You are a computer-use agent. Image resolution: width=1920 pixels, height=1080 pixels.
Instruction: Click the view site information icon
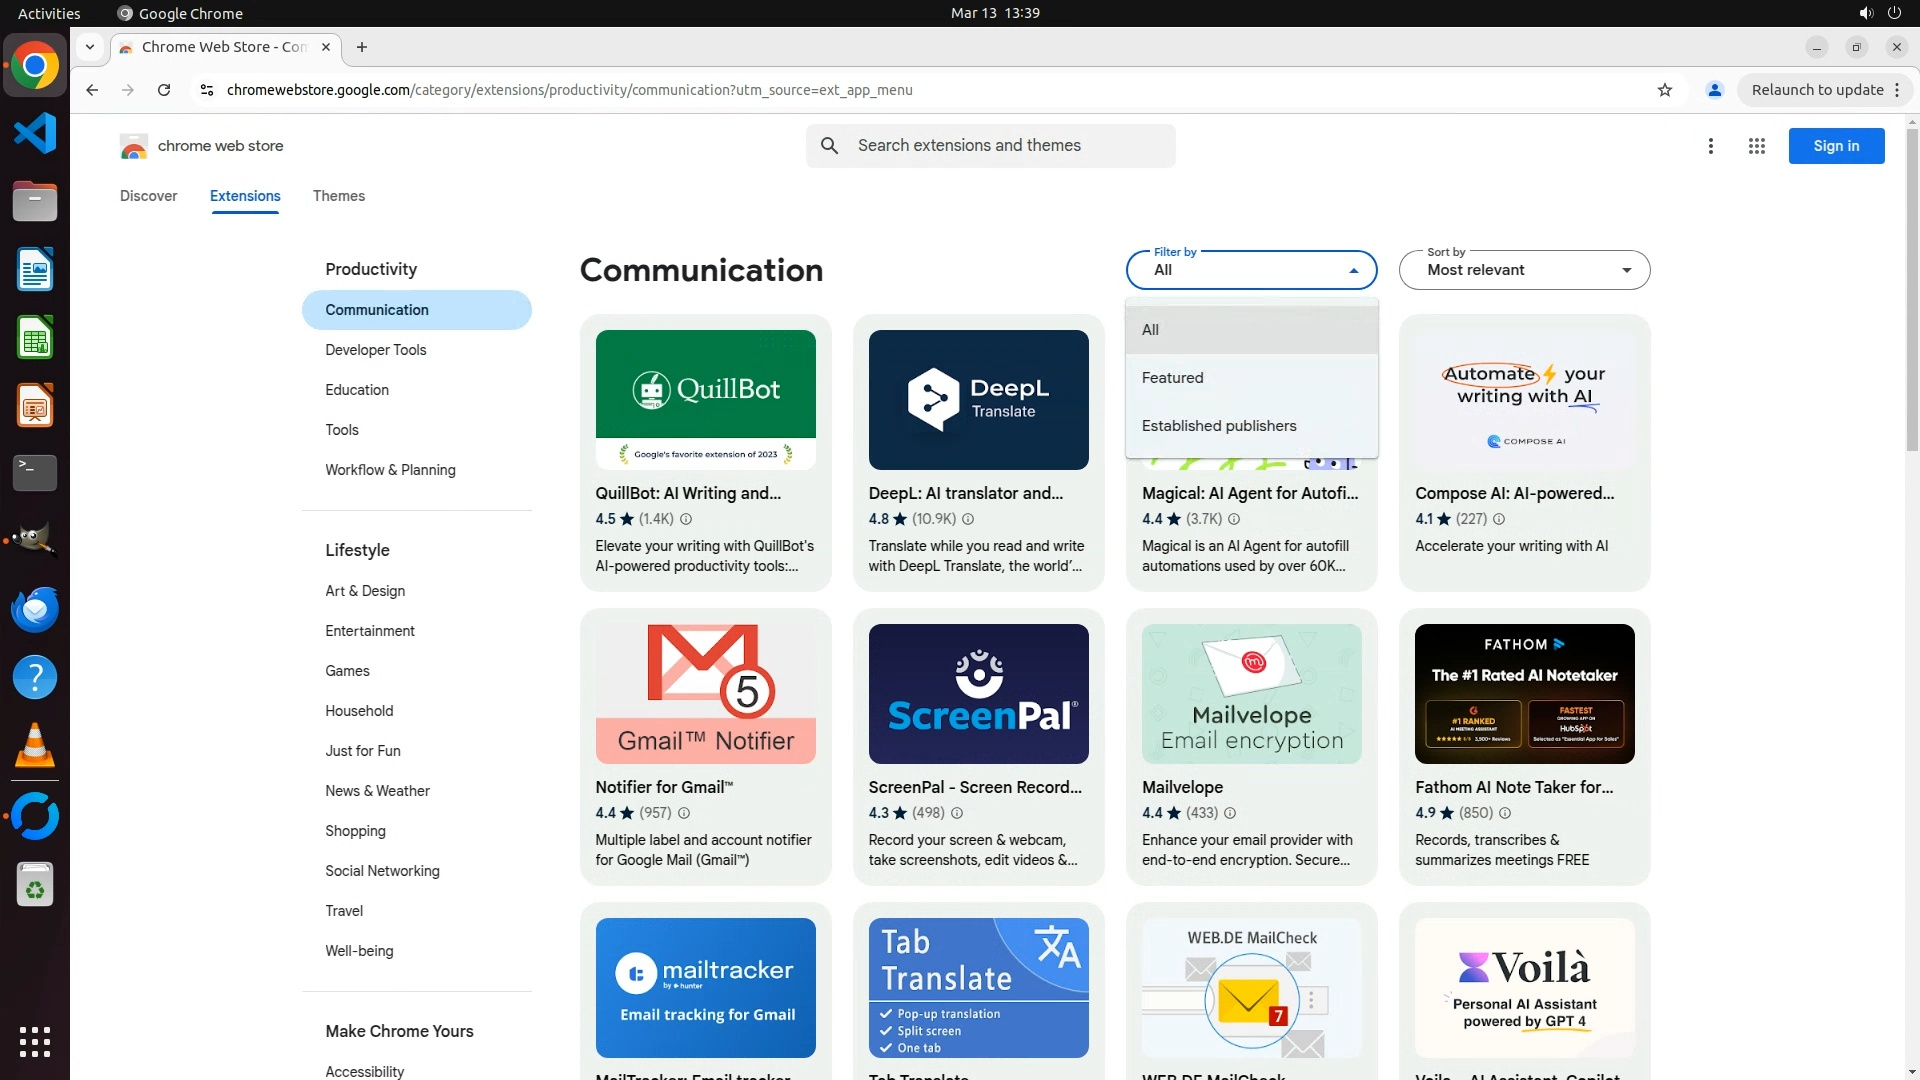(207, 90)
